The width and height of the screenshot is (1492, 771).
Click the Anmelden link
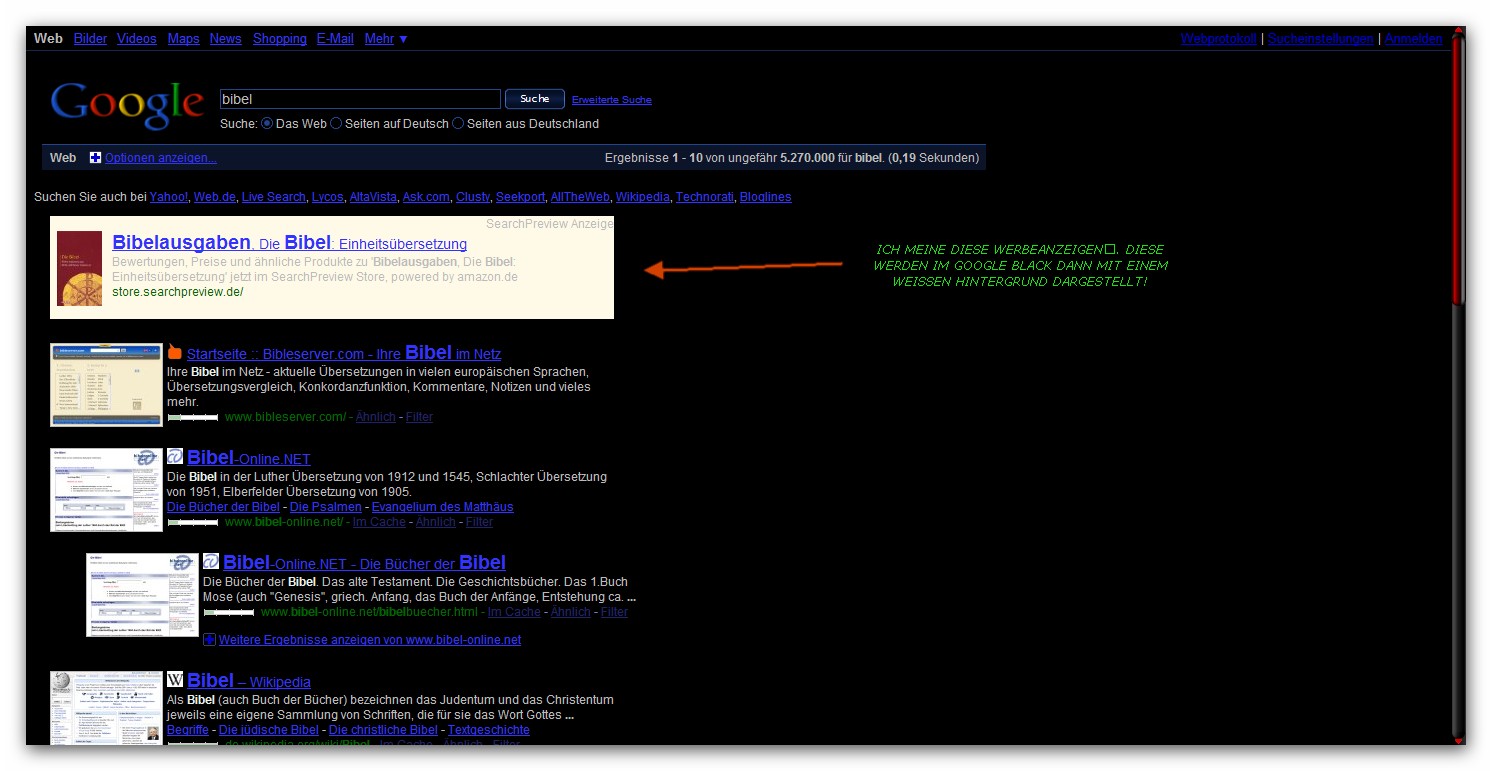(1414, 39)
